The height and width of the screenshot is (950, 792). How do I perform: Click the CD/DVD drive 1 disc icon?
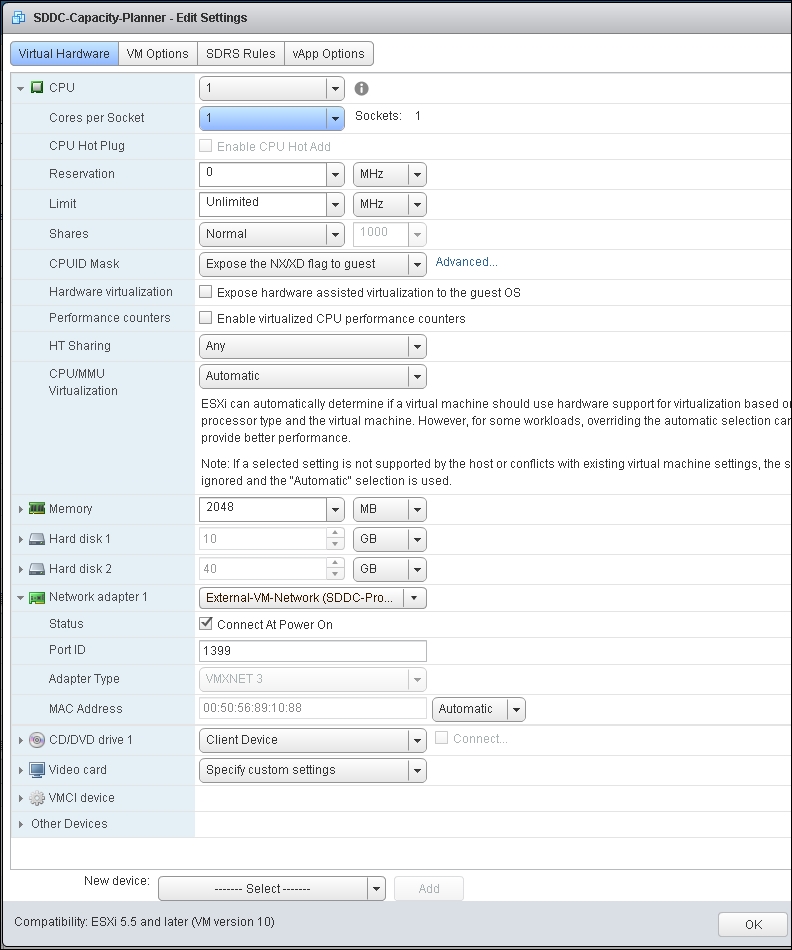[x=37, y=740]
